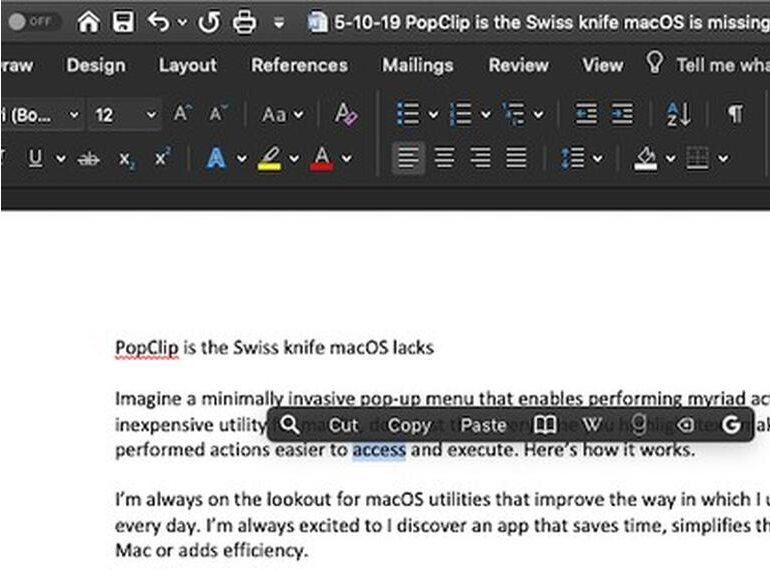The height and width of the screenshot is (570, 770).
Task: Open the font size 12 dropdown
Action: (151, 115)
